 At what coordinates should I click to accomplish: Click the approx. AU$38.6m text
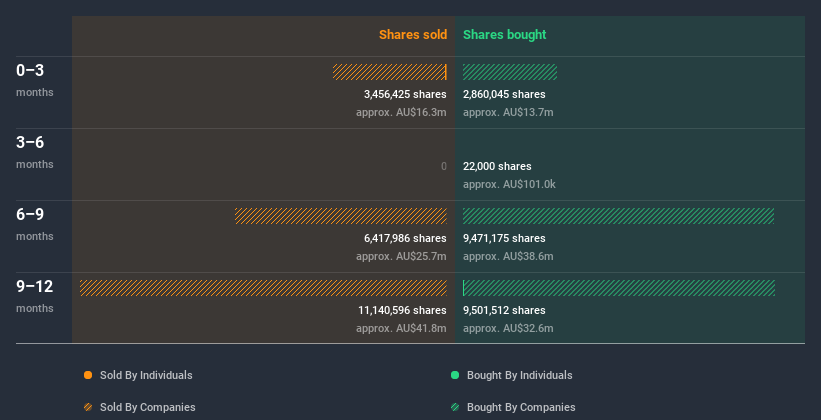point(508,257)
